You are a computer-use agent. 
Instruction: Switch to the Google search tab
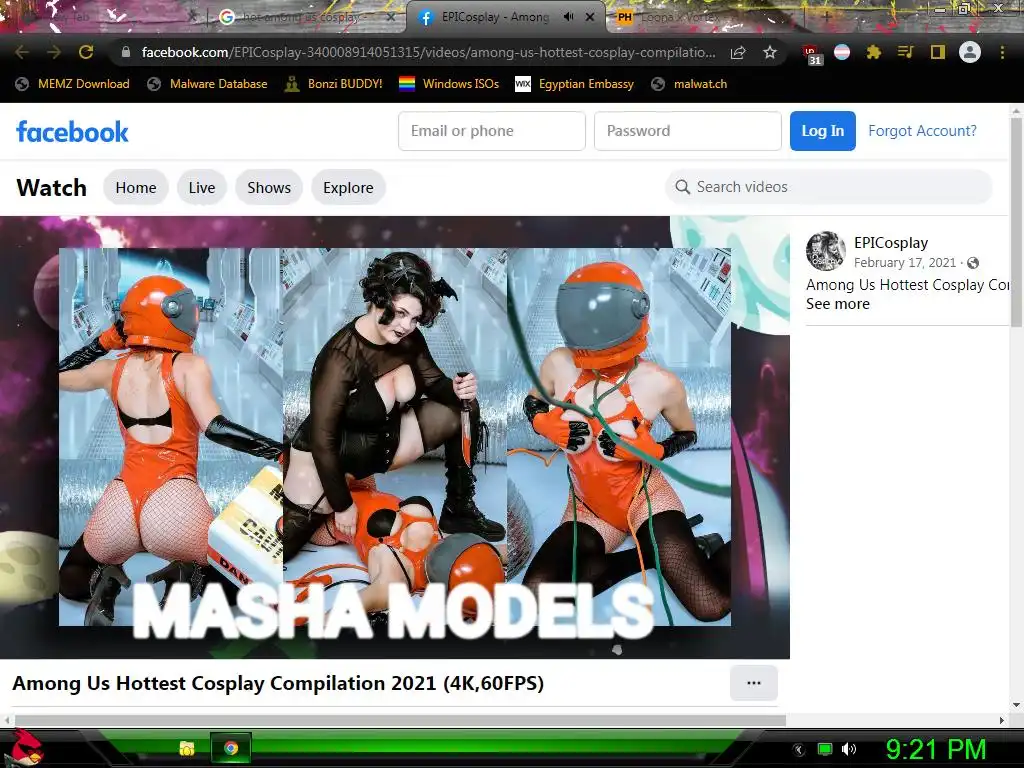click(x=300, y=17)
